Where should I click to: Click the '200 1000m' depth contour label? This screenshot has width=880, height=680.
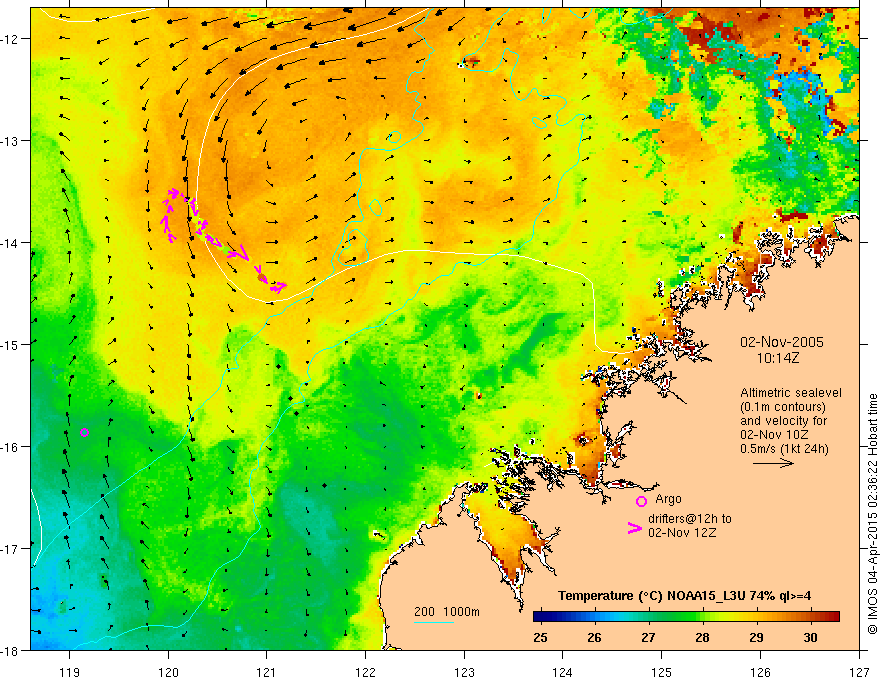point(447,612)
